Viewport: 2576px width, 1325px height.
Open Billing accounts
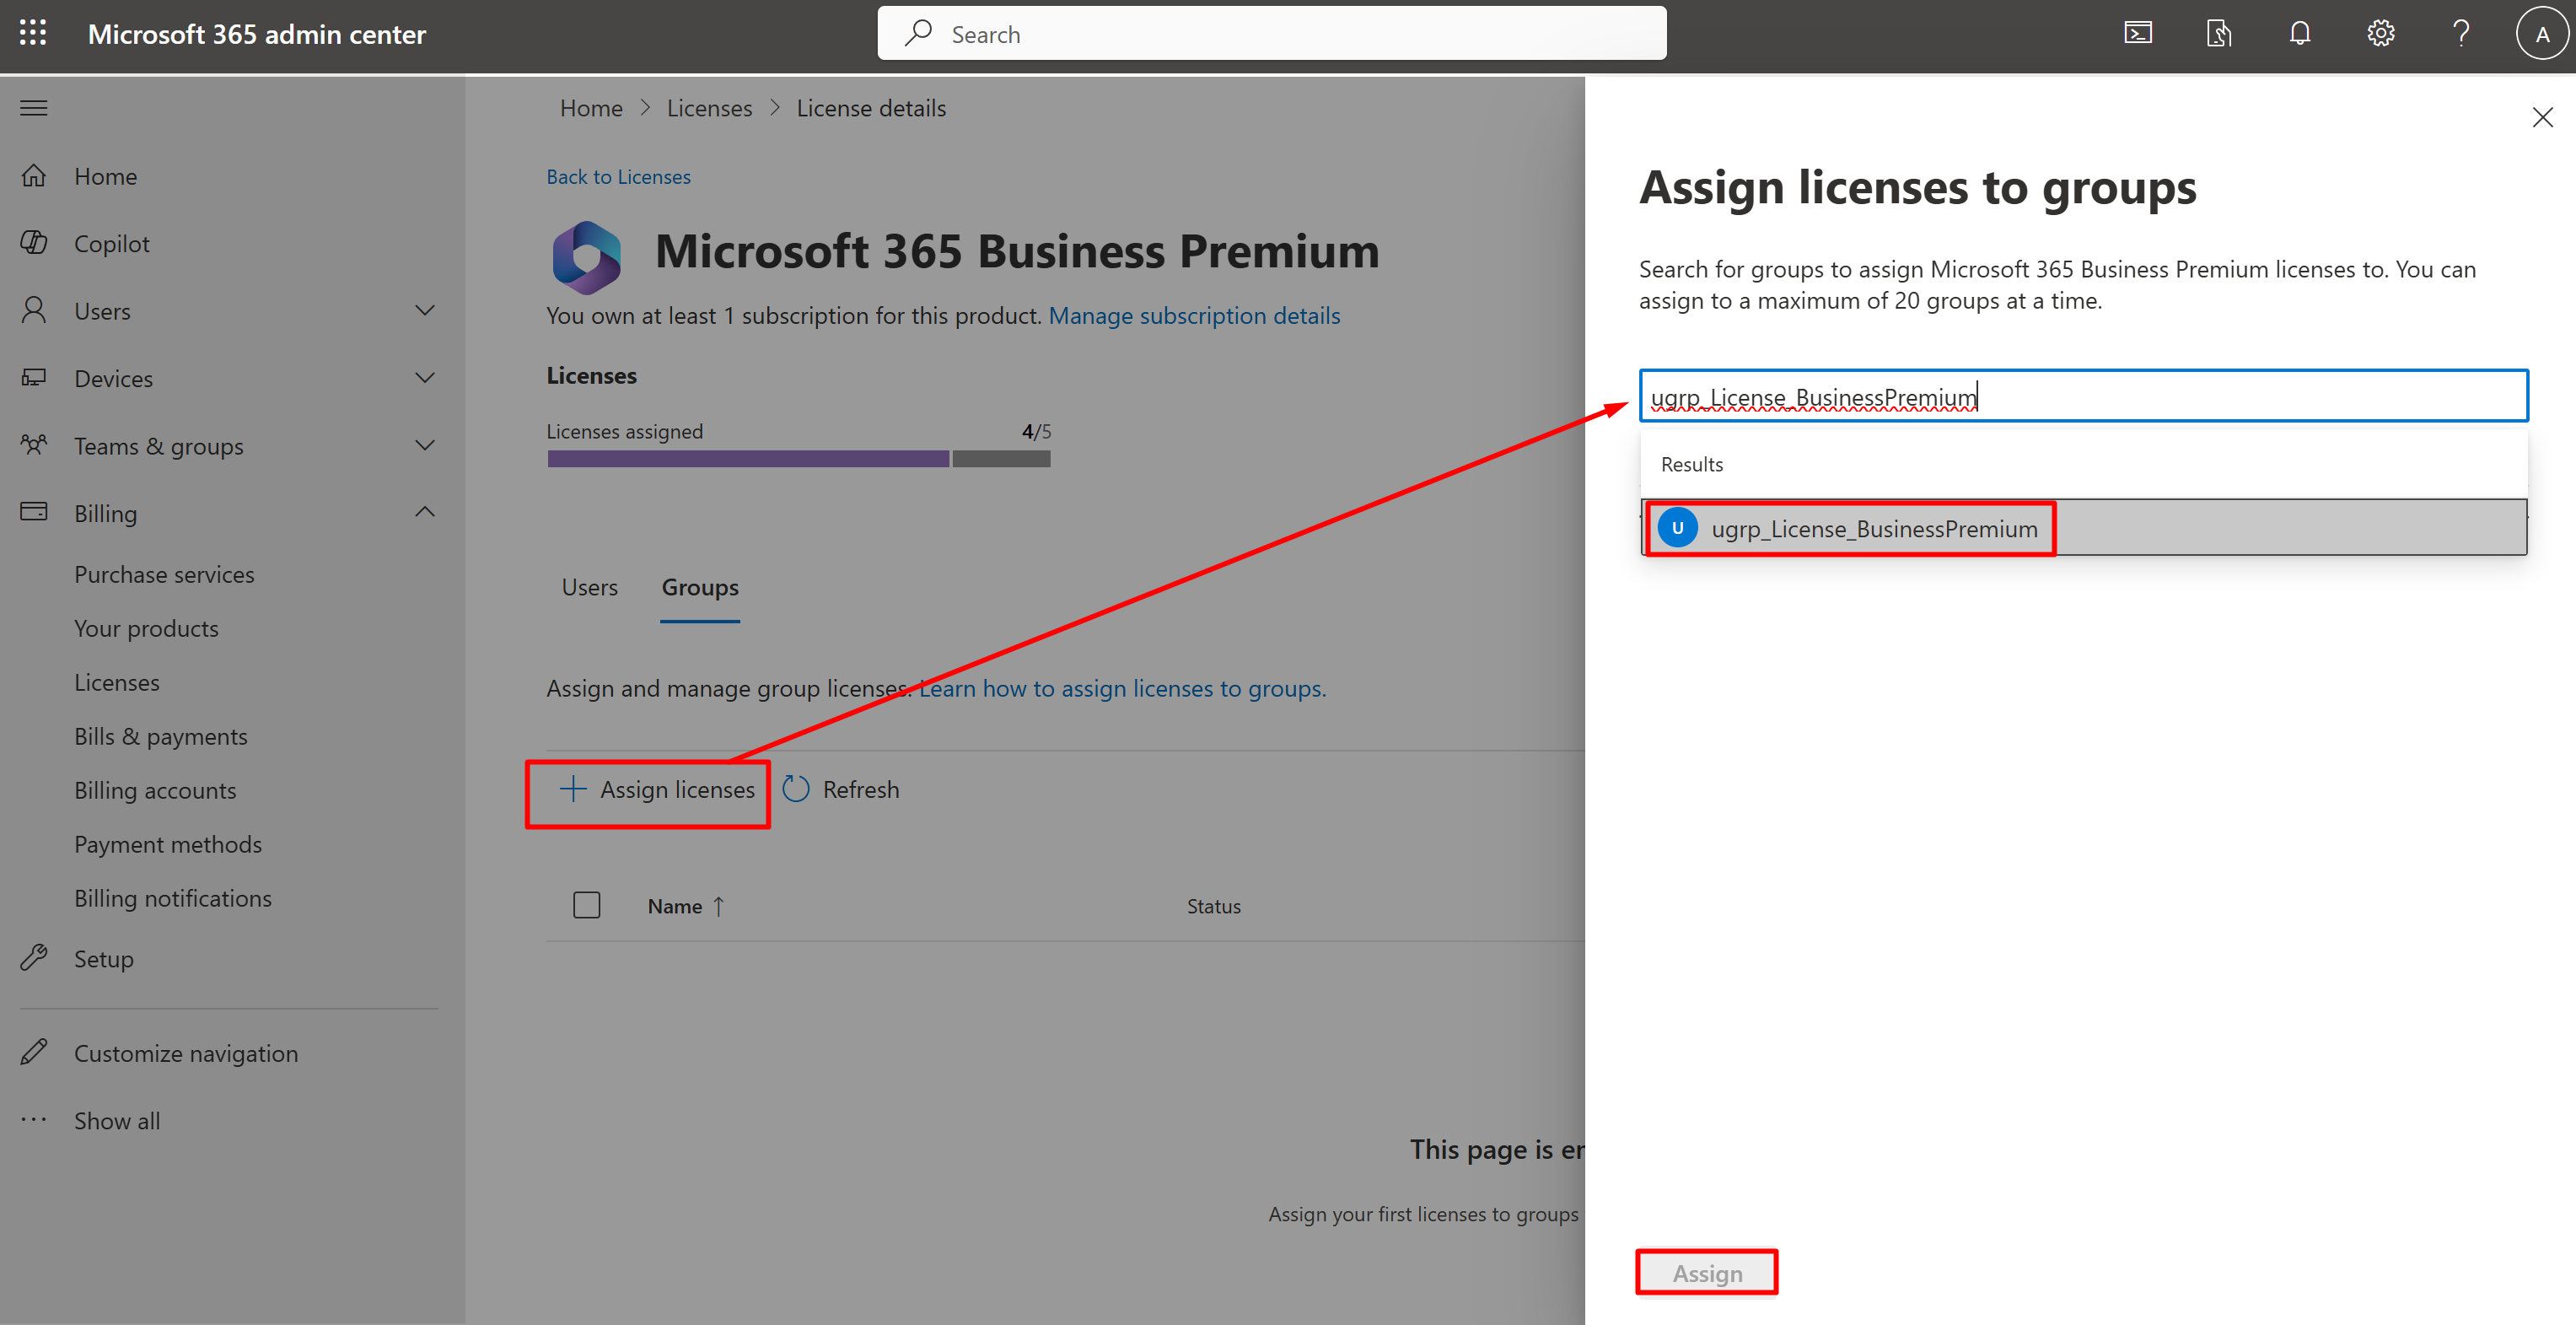(x=155, y=790)
